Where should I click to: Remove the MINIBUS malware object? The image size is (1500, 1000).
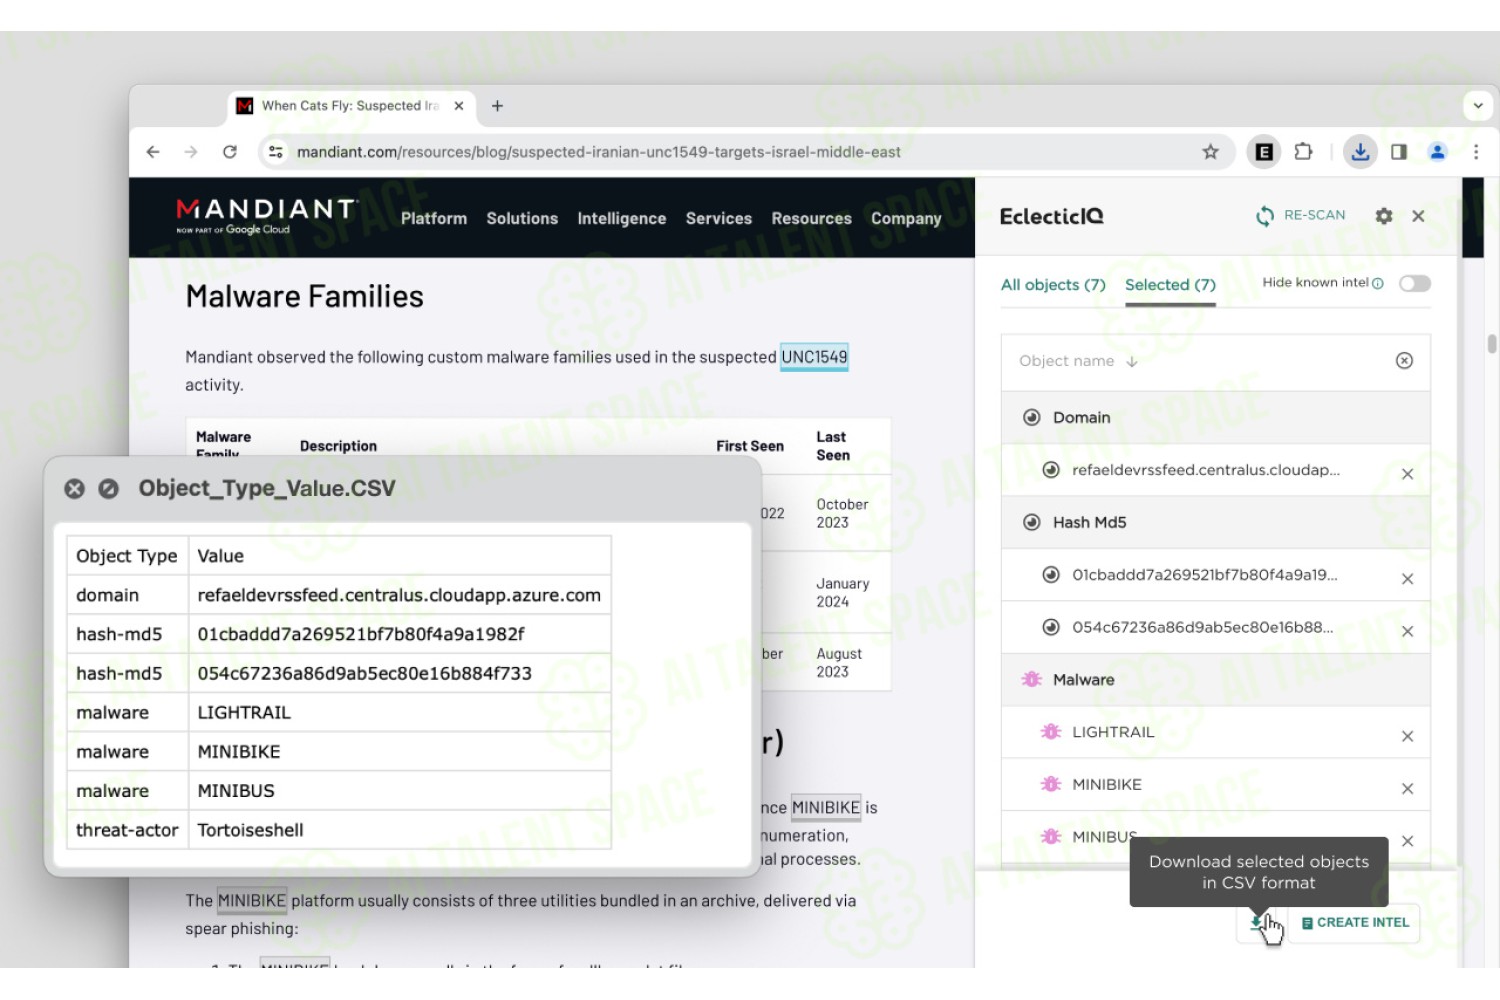tap(1407, 842)
